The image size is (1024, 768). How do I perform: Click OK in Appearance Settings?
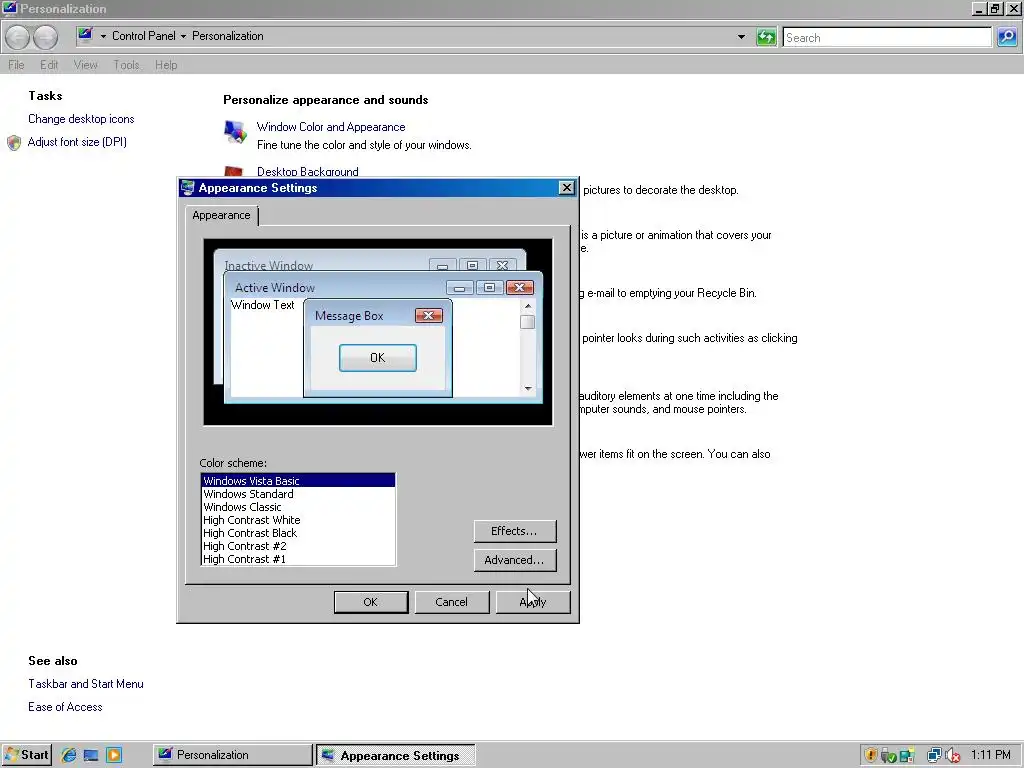pos(371,602)
